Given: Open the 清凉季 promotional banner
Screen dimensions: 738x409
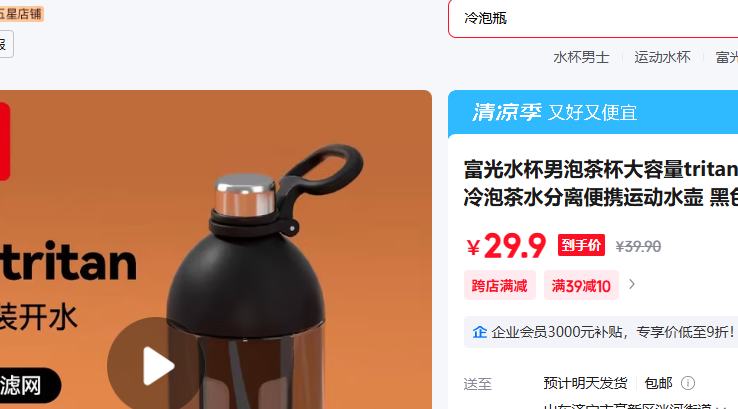Looking at the screenshot, I should pos(593,112).
